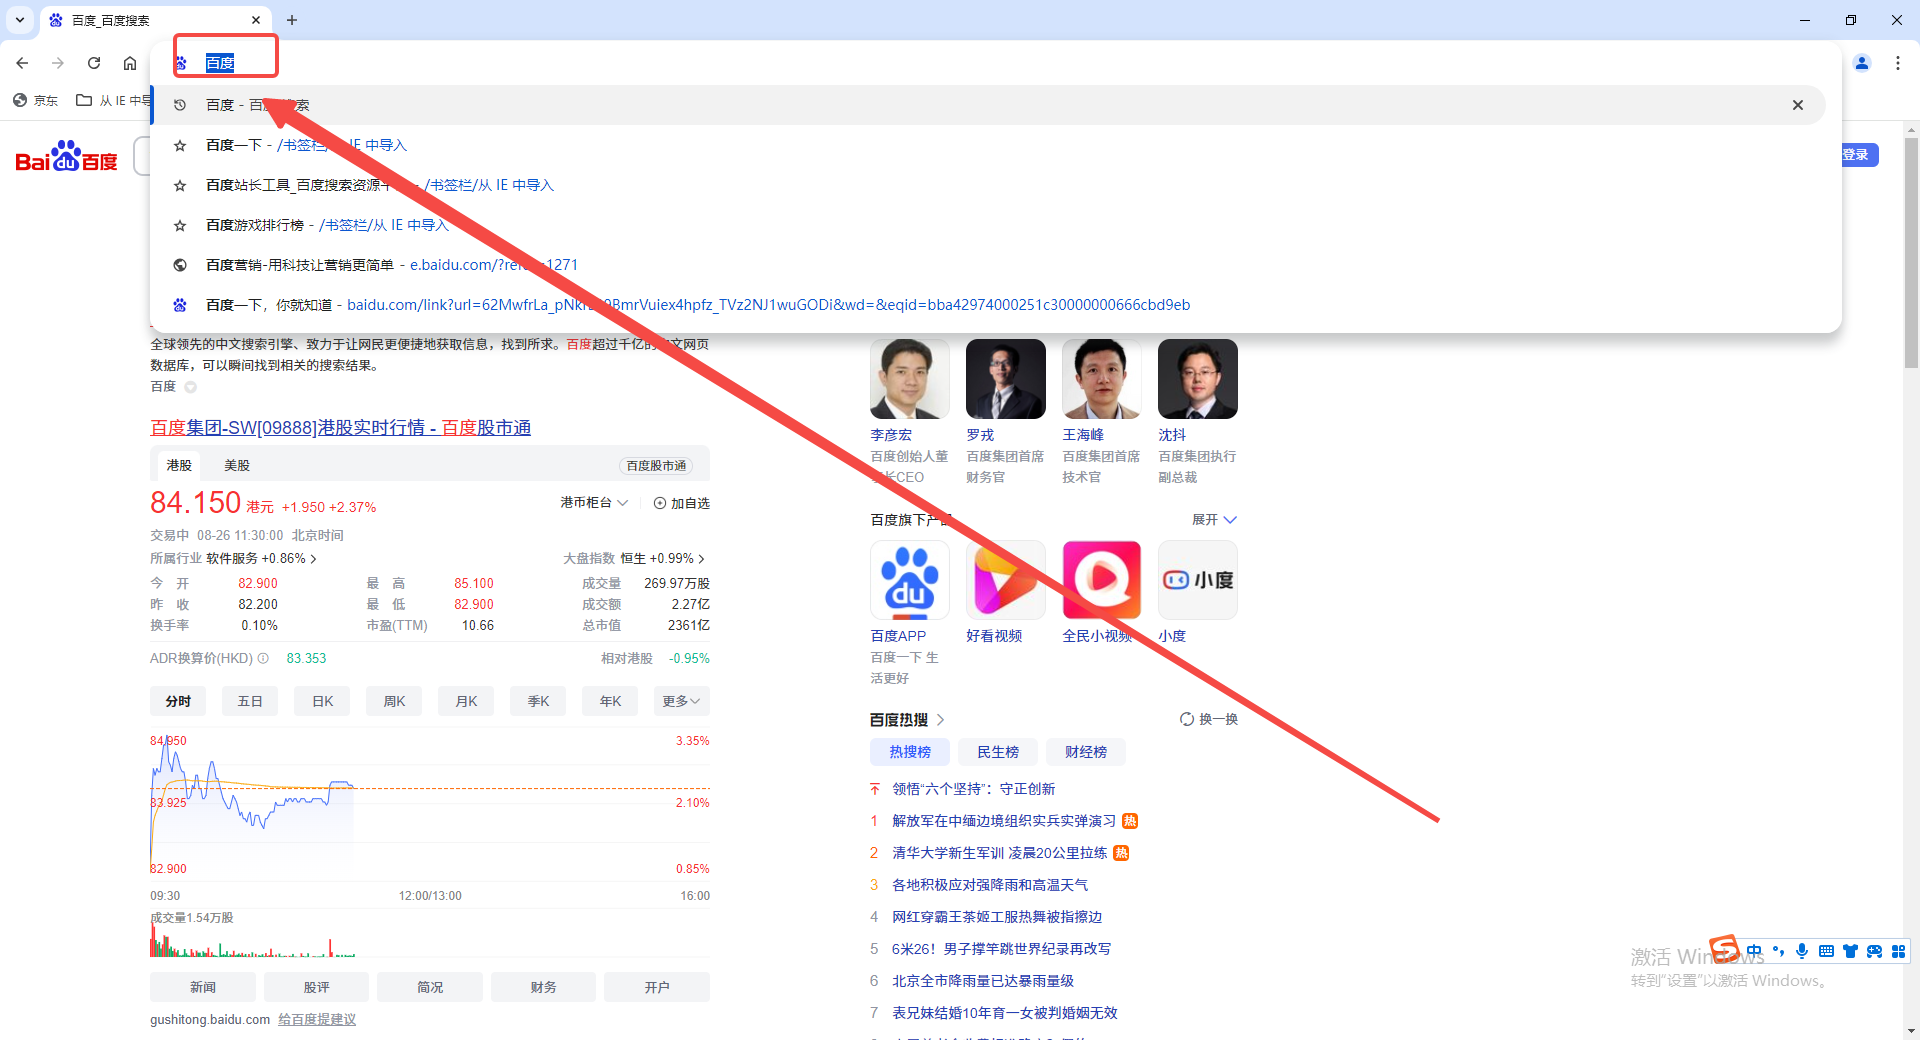Open the browser three-dot menu
1920x1040 pixels.
(1898, 63)
